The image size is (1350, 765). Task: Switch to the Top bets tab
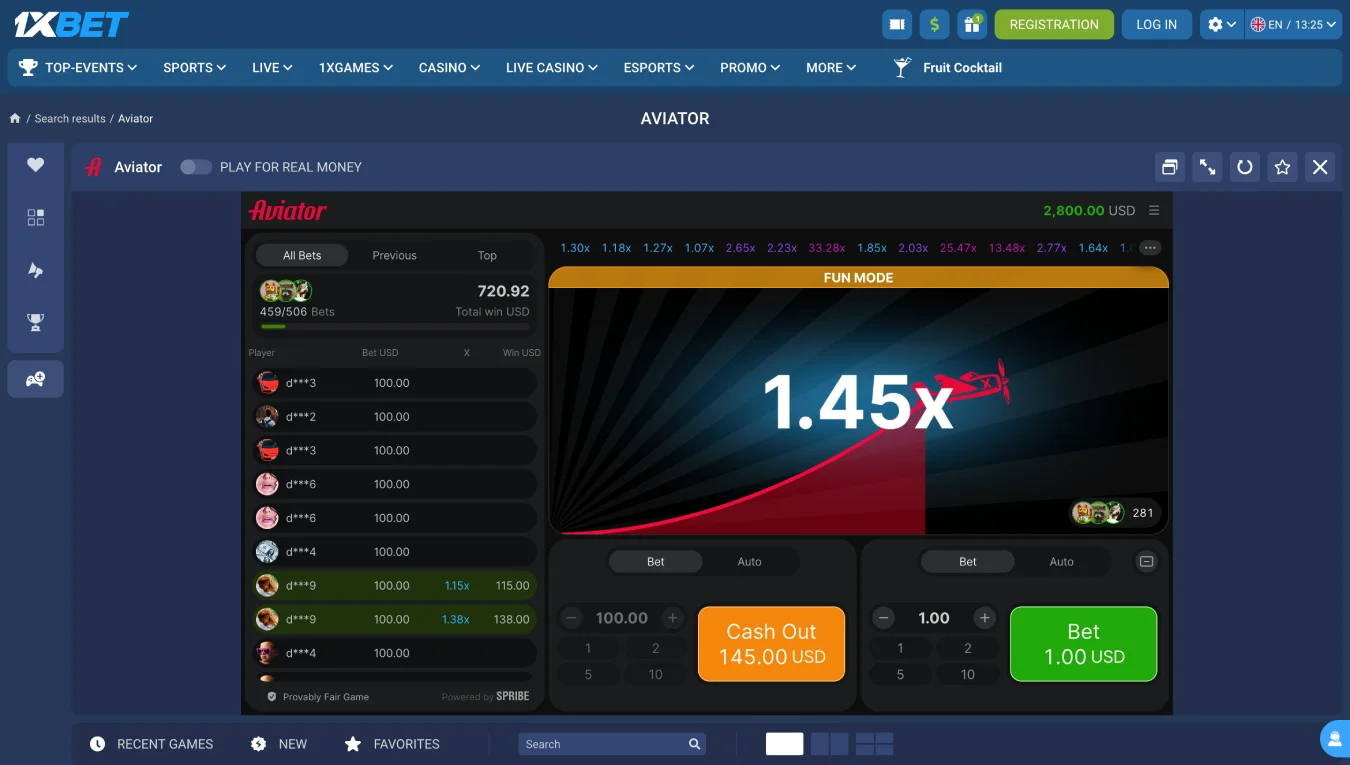(487, 256)
